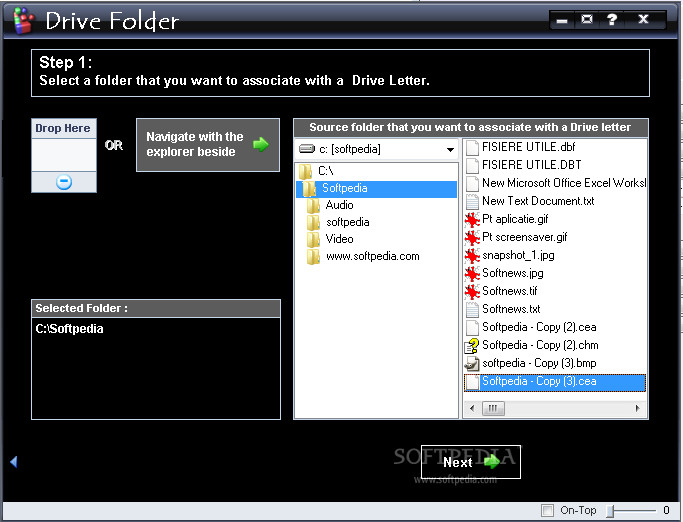Click the Selected Folder path C:\Softpedia
Screen dimensions: 683x522
tap(69, 329)
